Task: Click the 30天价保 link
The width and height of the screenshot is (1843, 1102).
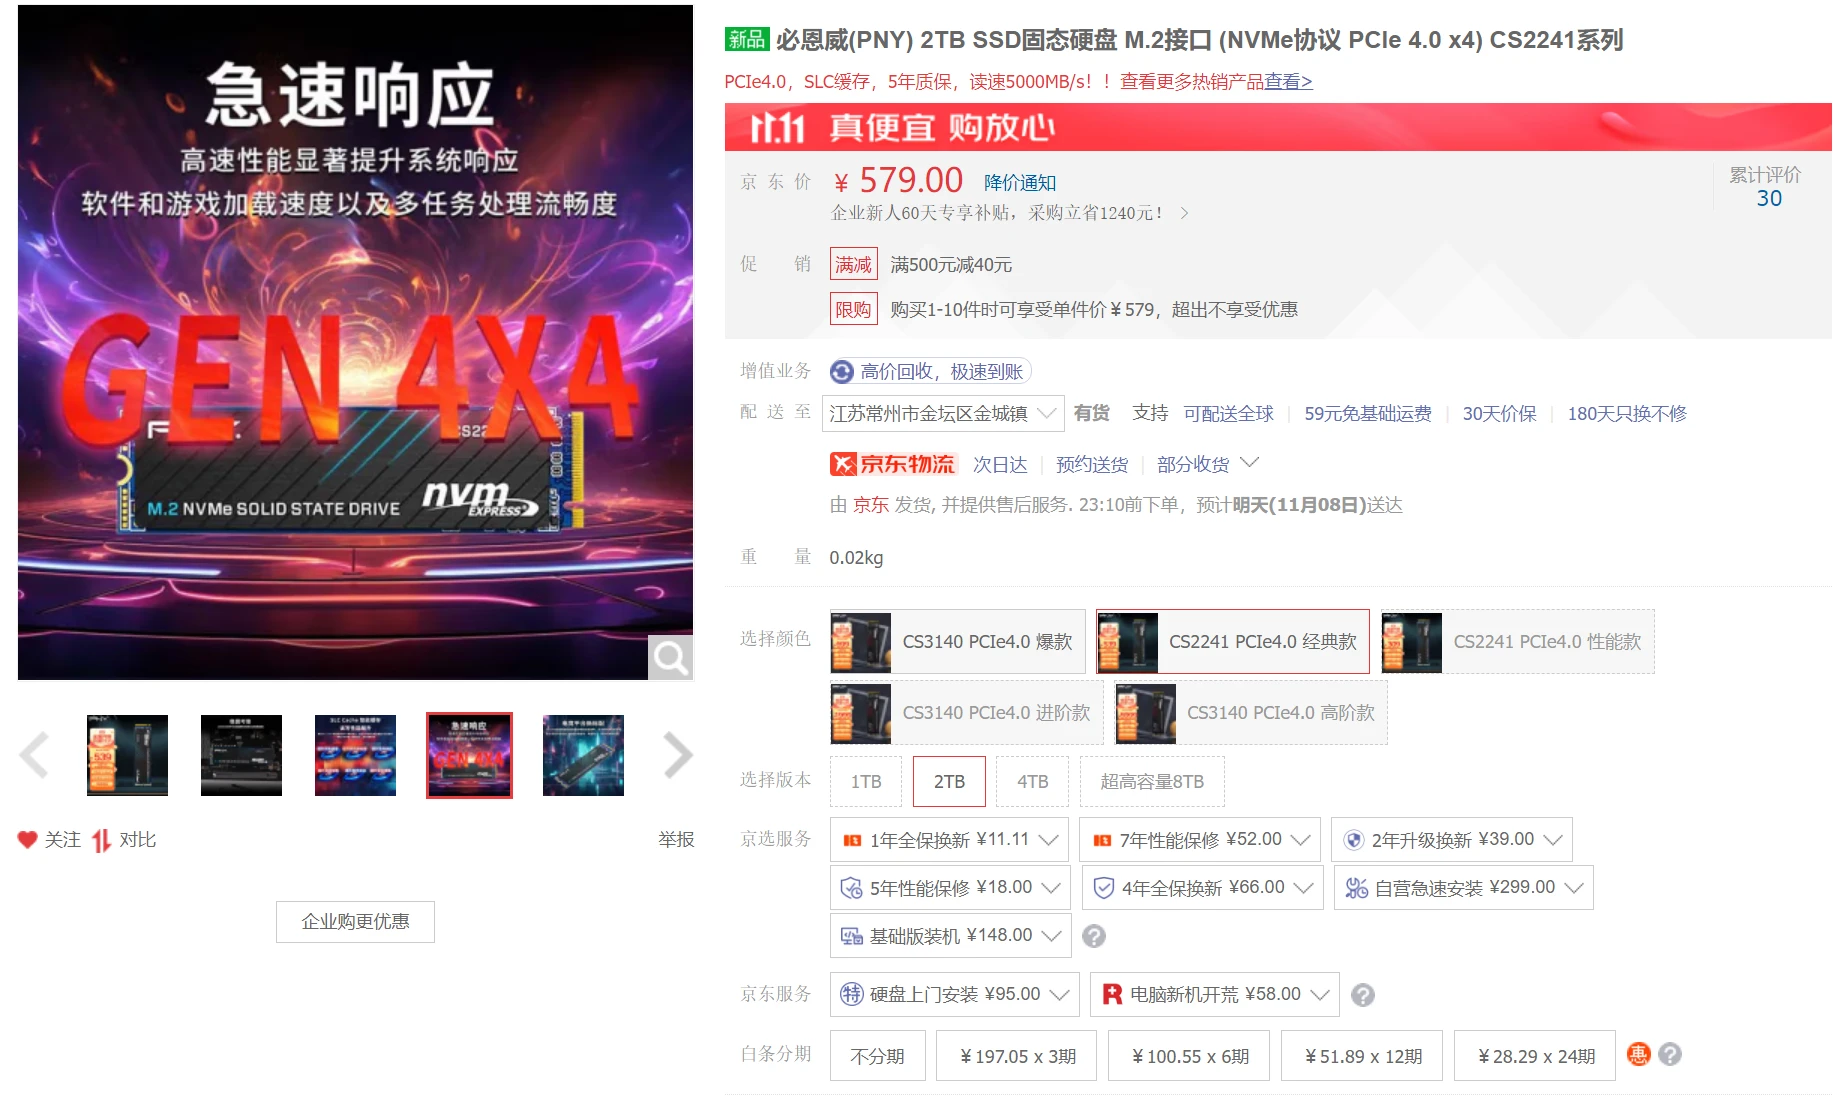Action: (x=1500, y=414)
